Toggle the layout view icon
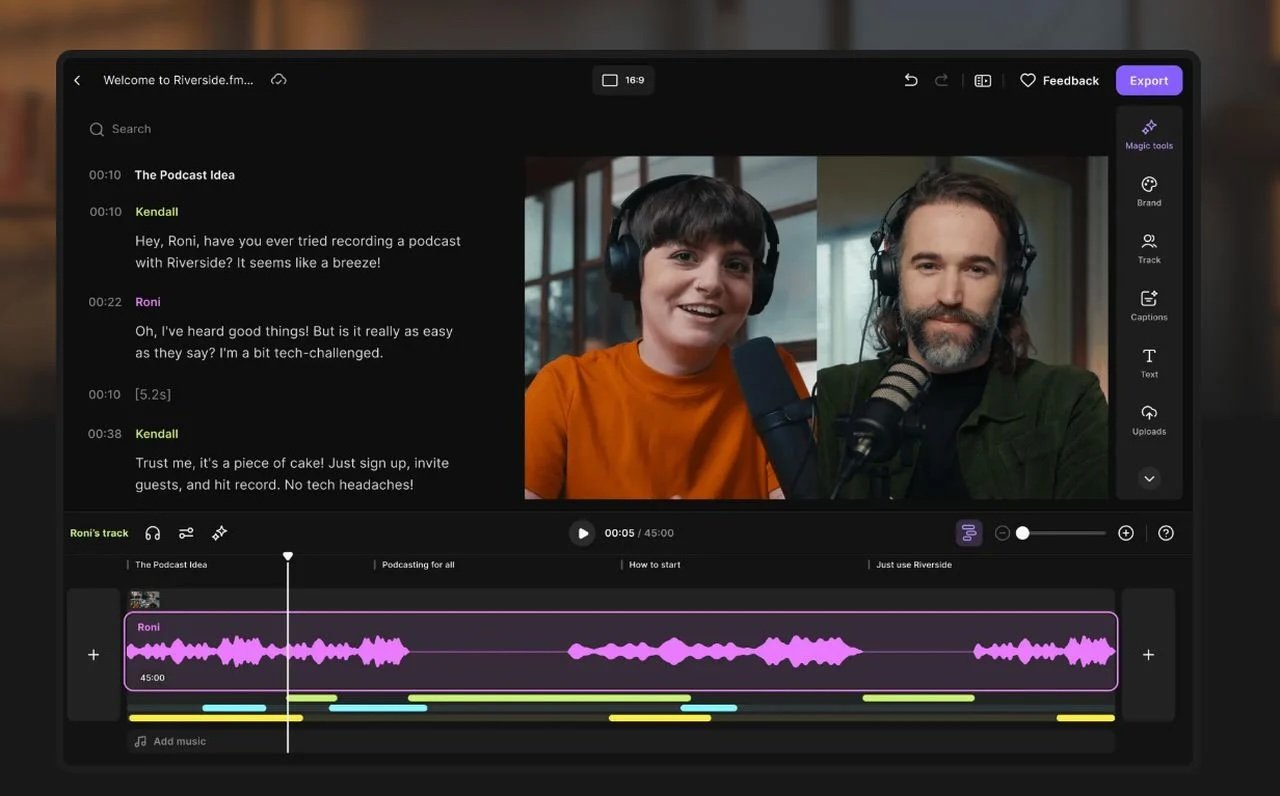Screen dimensions: 1280x796 [x=983, y=80]
